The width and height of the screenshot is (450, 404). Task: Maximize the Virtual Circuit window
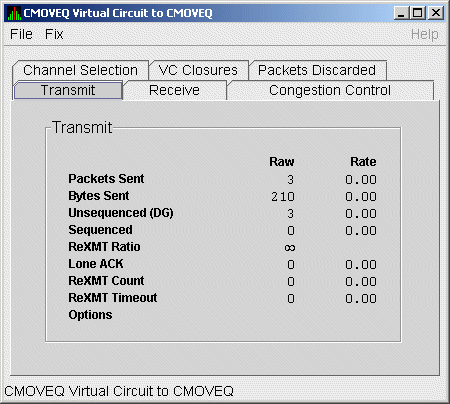tap(417, 13)
